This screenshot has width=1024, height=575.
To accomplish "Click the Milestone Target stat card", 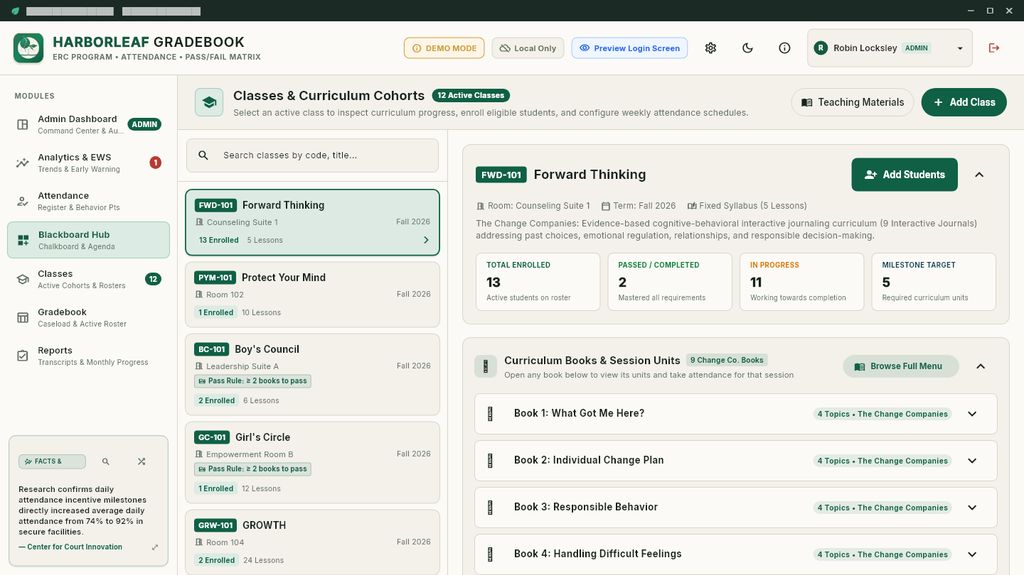I will pos(934,282).
